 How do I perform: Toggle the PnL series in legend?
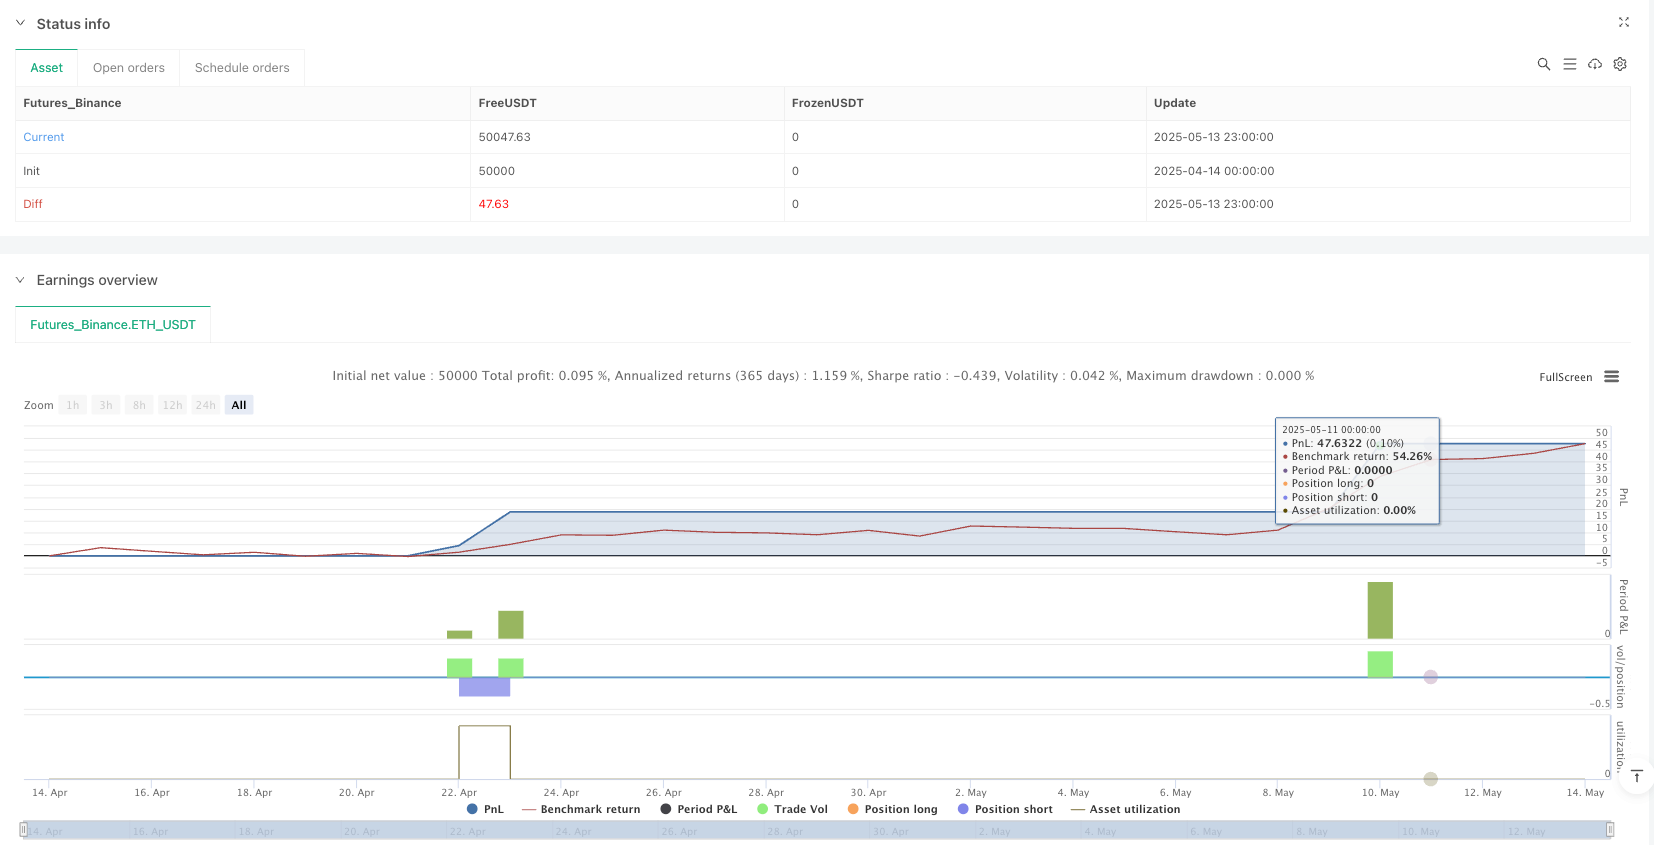point(485,809)
